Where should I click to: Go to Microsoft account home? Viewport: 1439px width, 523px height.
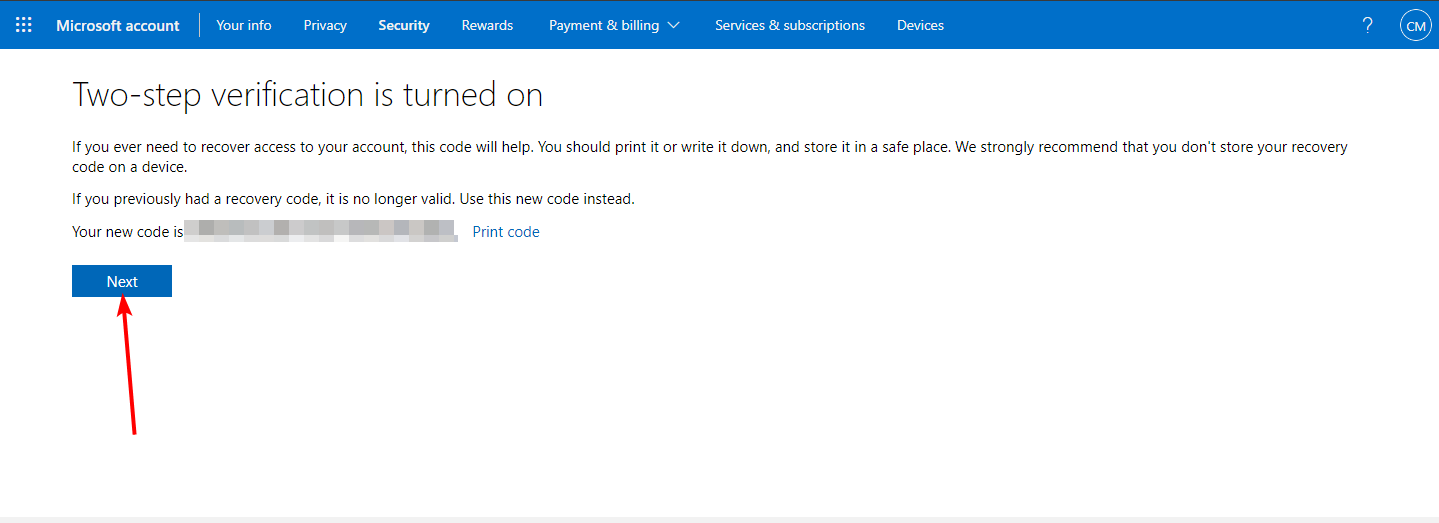(x=118, y=25)
